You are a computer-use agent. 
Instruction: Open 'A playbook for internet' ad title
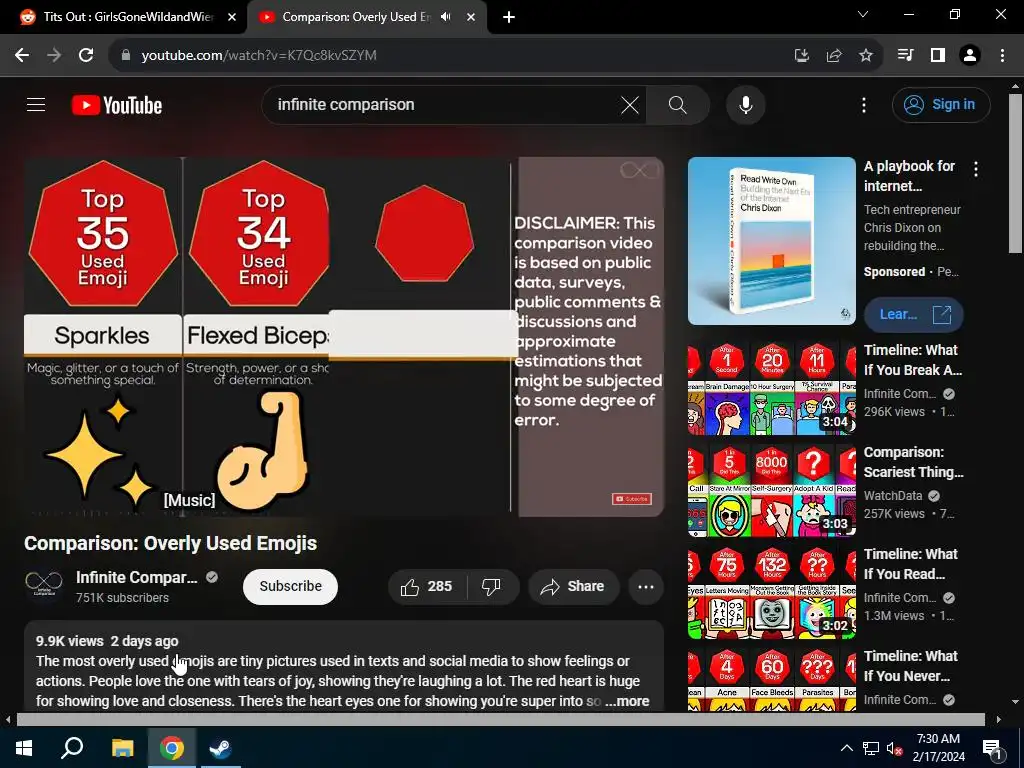coord(909,176)
